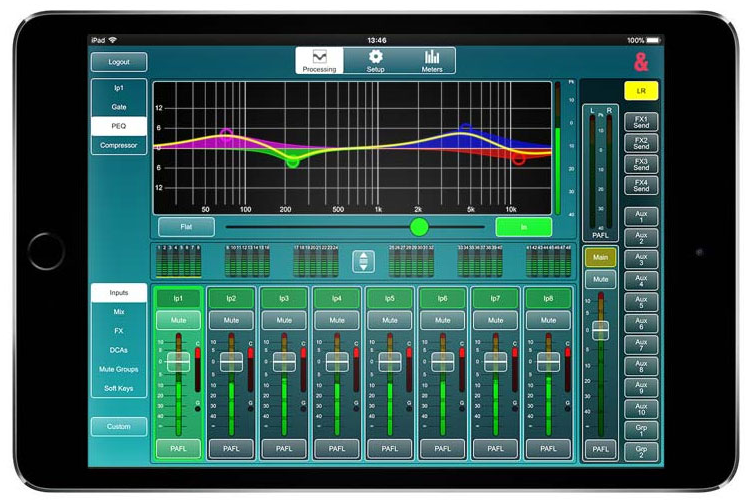
Task: Select the yellow LR mix button
Action: tap(641, 91)
